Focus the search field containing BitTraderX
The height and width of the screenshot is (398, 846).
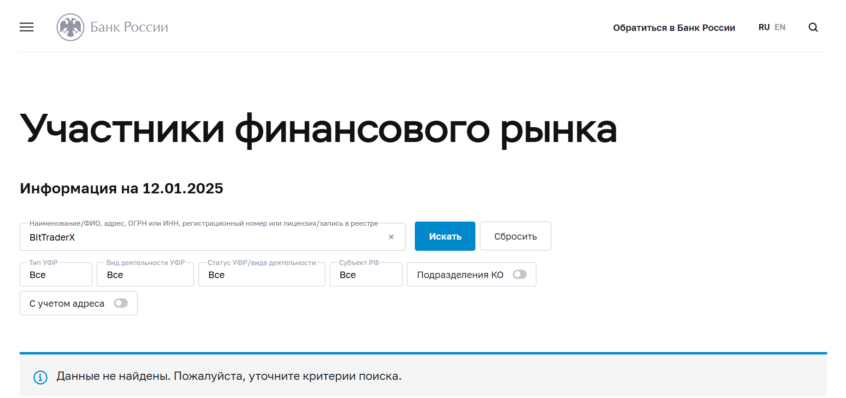[x=213, y=237]
